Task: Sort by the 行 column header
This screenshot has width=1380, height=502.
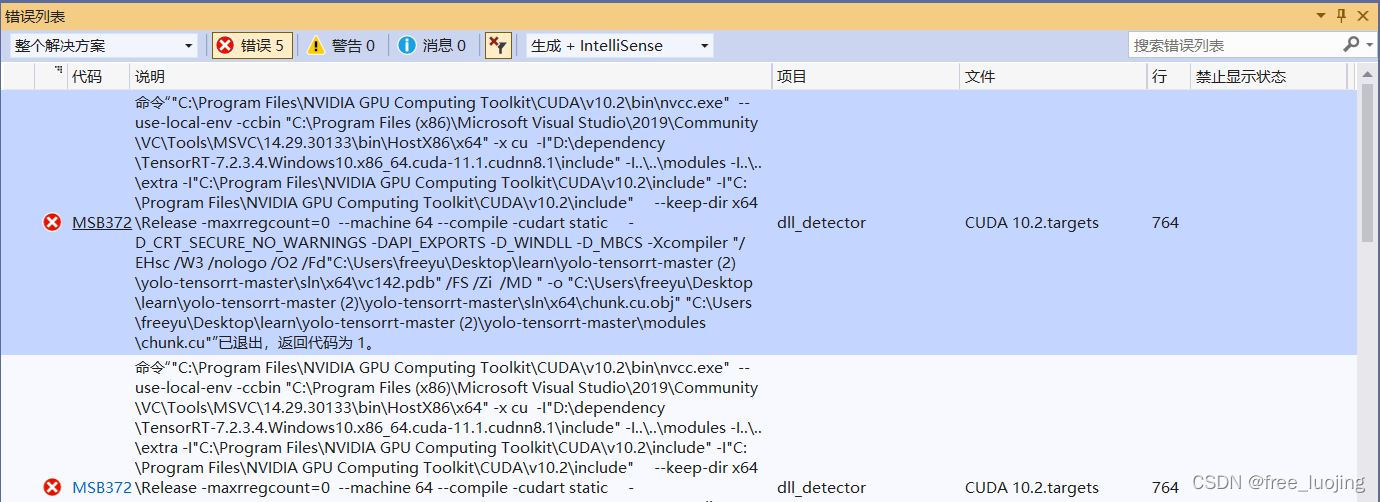Action: click(x=1168, y=76)
